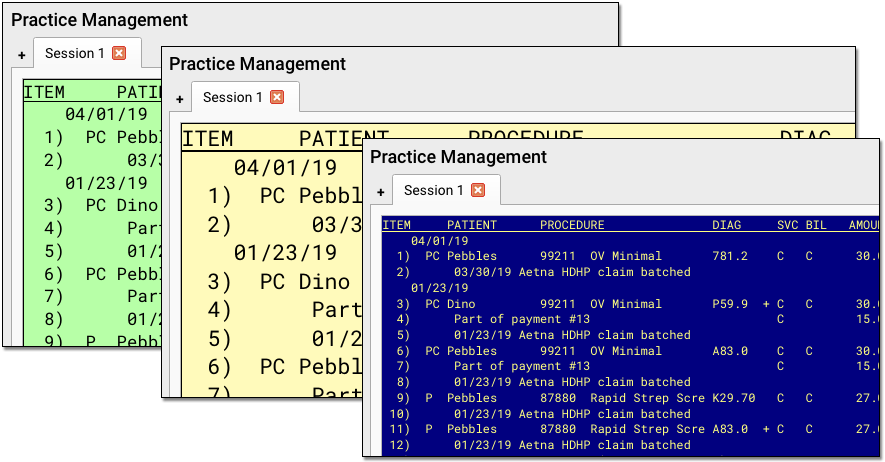Click the PROCEDURE column header in blue window
Viewport: 885px width, 462px height.
(x=572, y=225)
